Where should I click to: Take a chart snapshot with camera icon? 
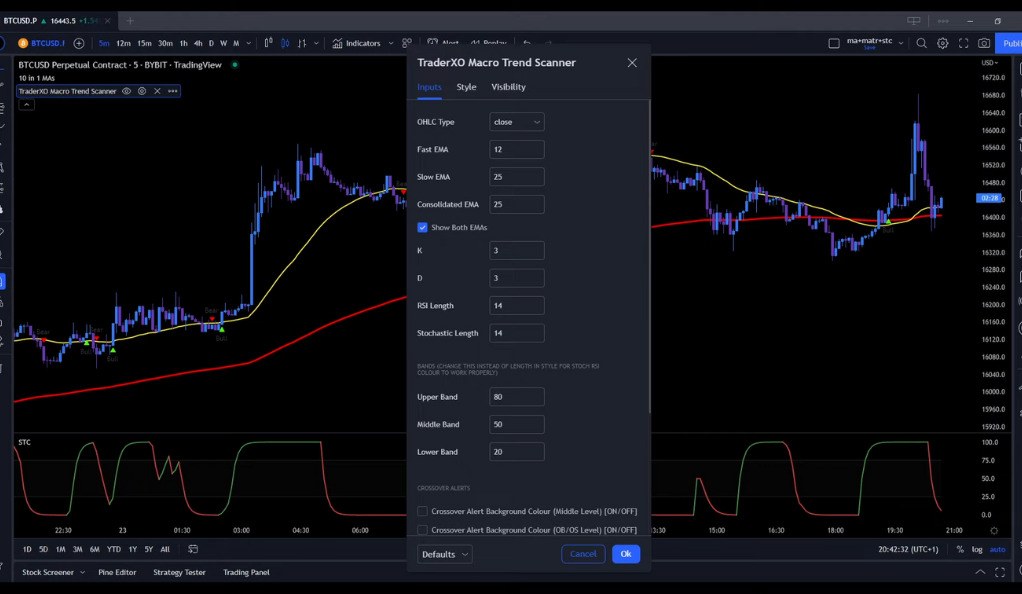[x=984, y=43]
